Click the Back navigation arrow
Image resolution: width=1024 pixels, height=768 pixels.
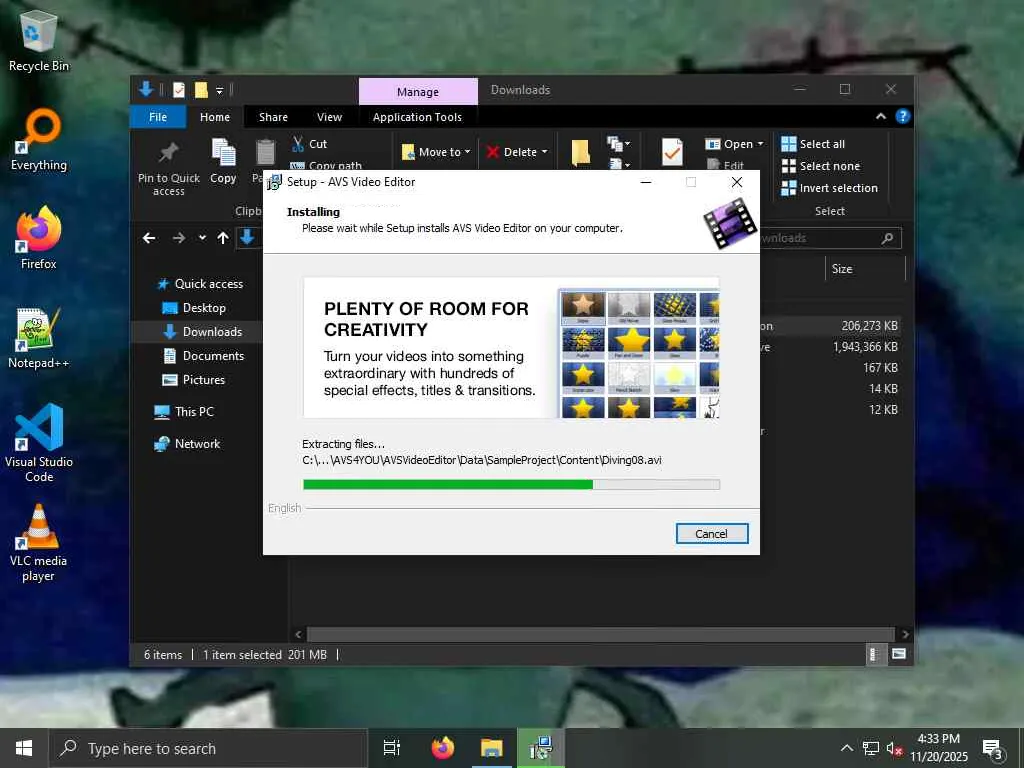(x=150, y=238)
